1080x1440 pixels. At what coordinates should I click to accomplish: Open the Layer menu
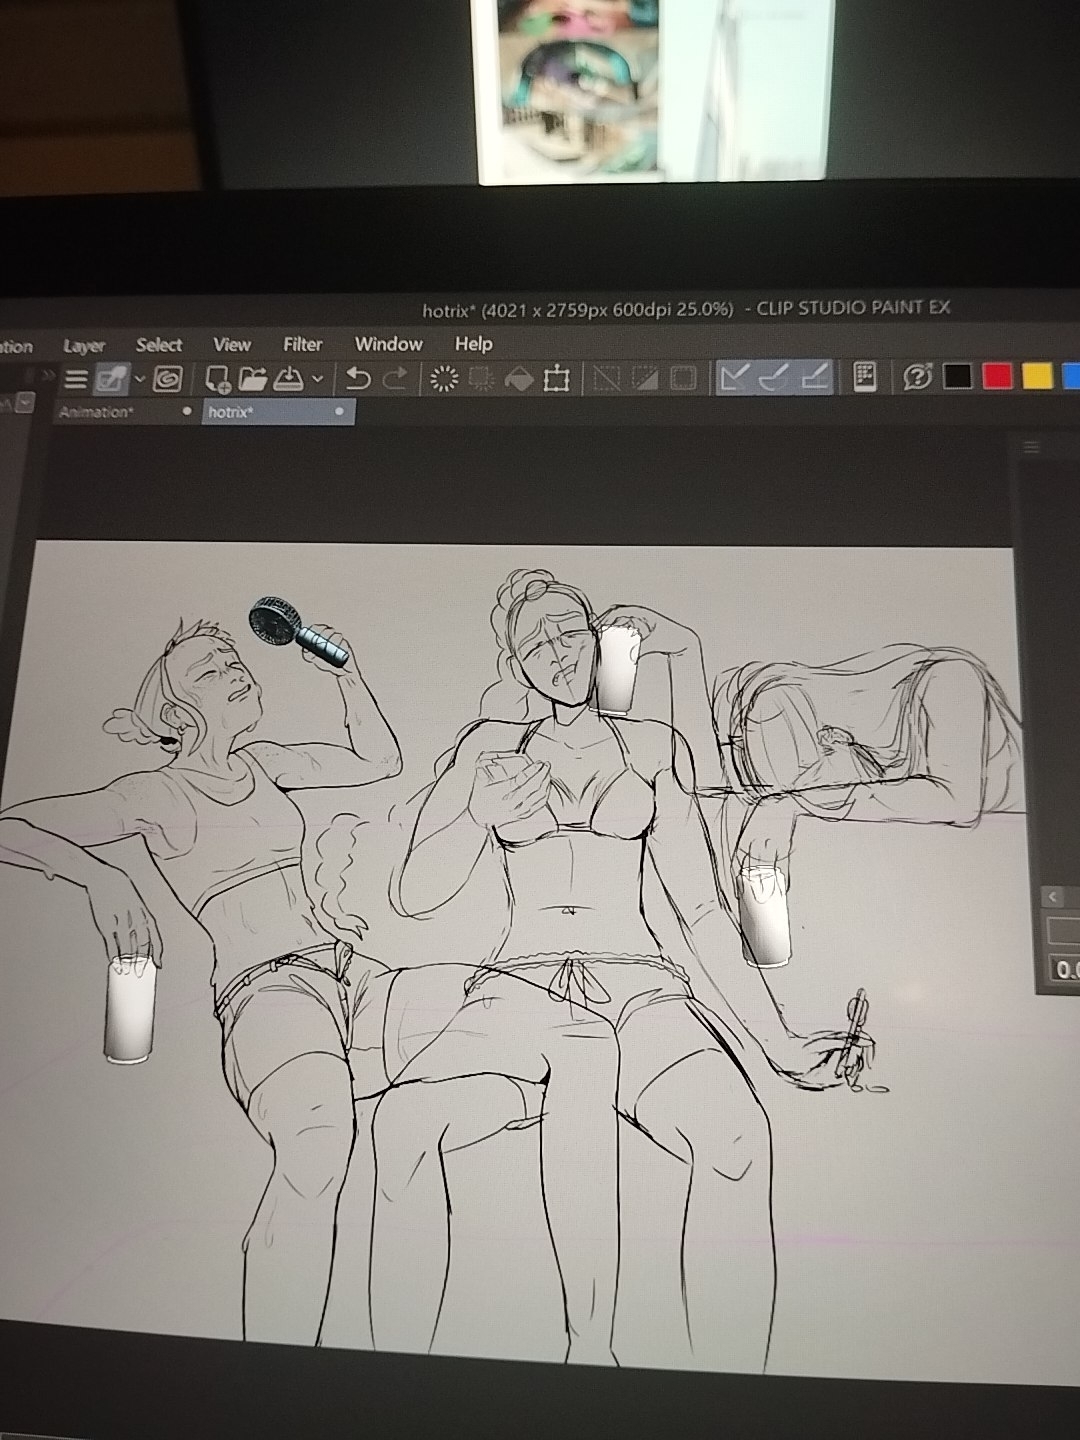(x=84, y=346)
